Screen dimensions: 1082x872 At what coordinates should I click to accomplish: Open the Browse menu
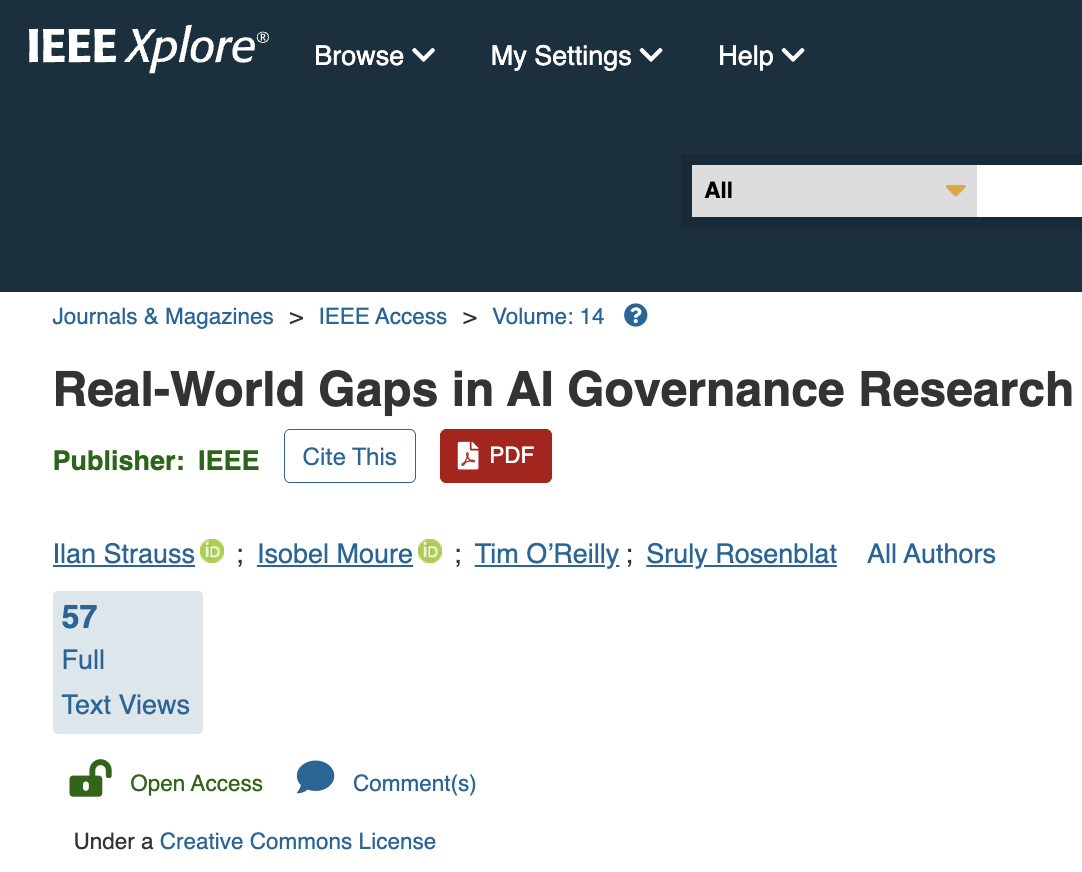[375, 56]
